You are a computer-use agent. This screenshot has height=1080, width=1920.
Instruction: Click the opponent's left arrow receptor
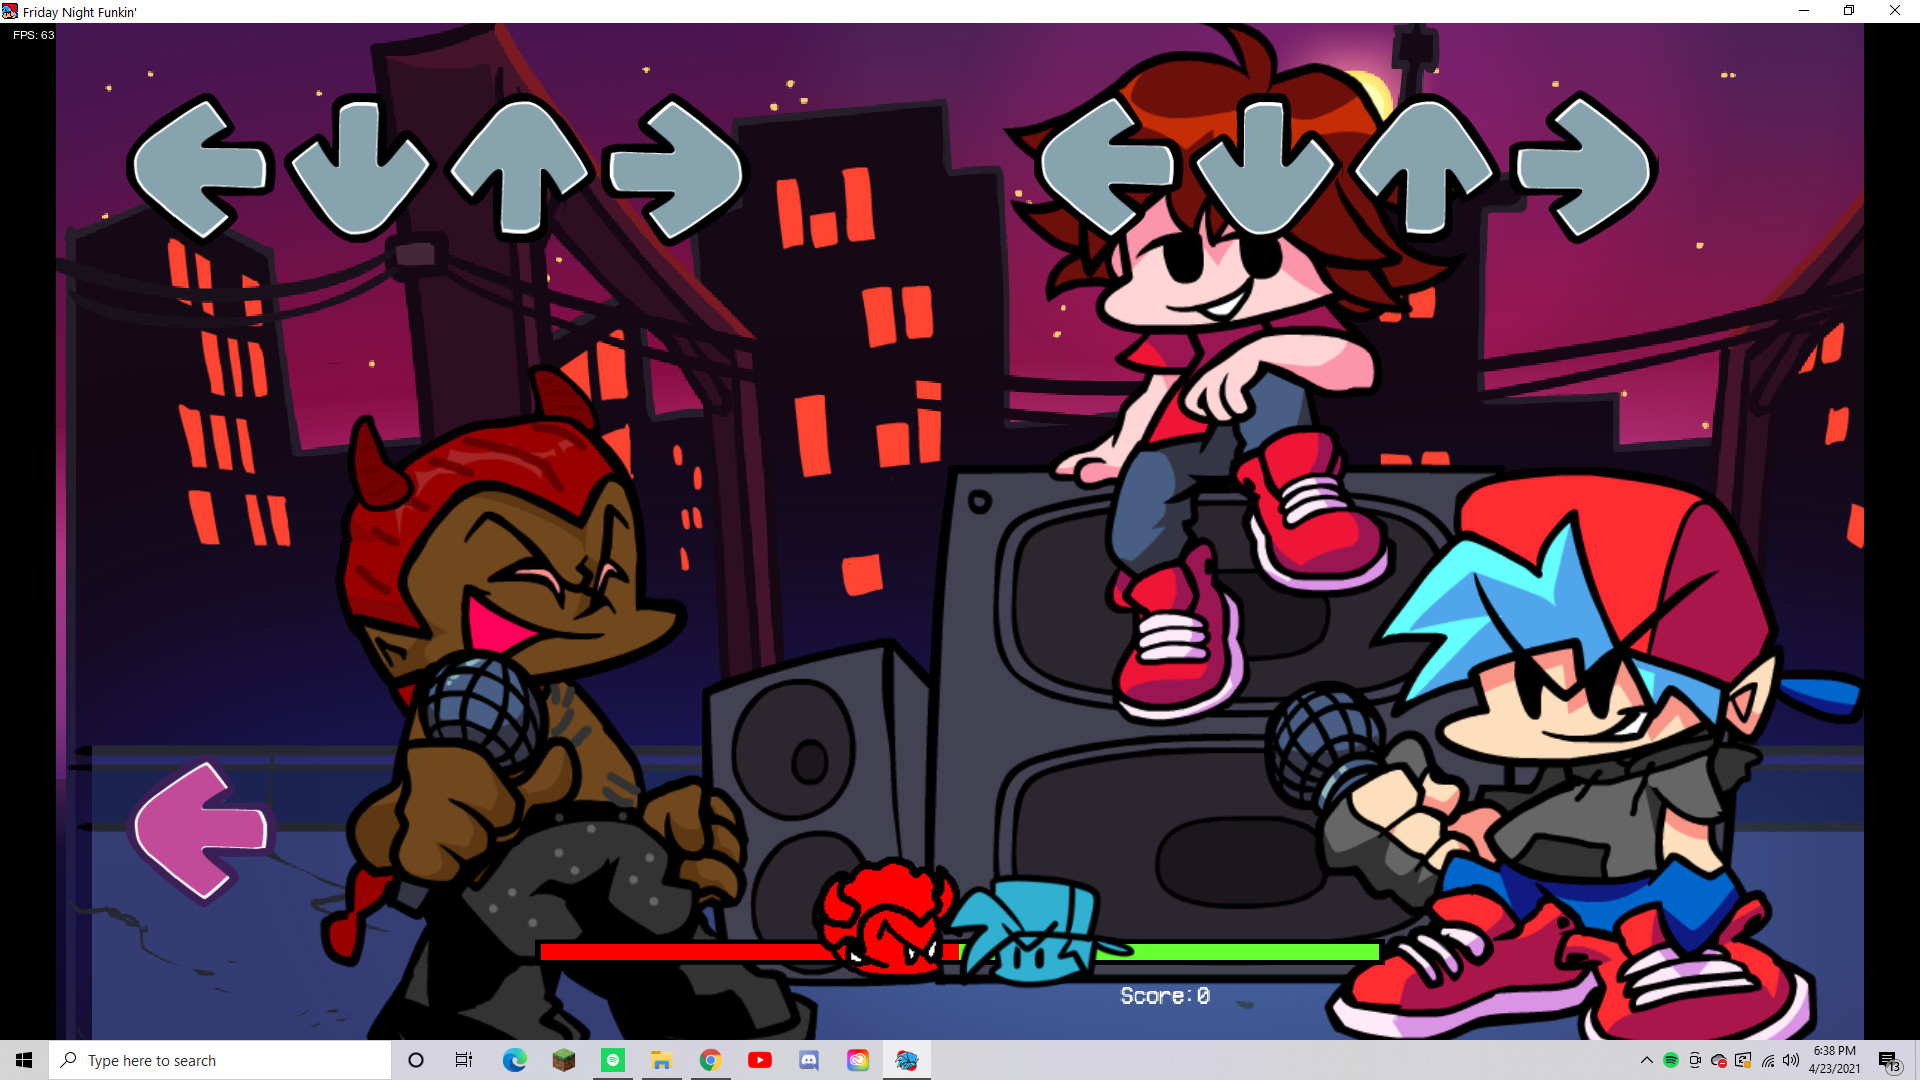click(200, 168)
